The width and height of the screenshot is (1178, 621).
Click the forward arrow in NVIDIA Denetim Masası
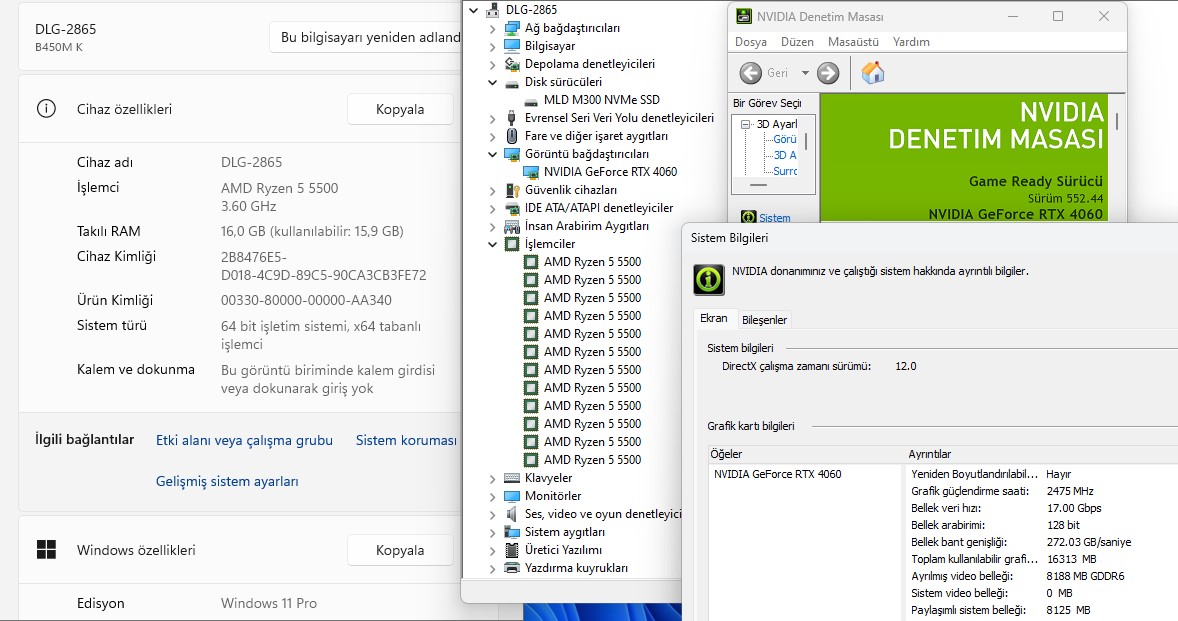[x=828, y=73]
